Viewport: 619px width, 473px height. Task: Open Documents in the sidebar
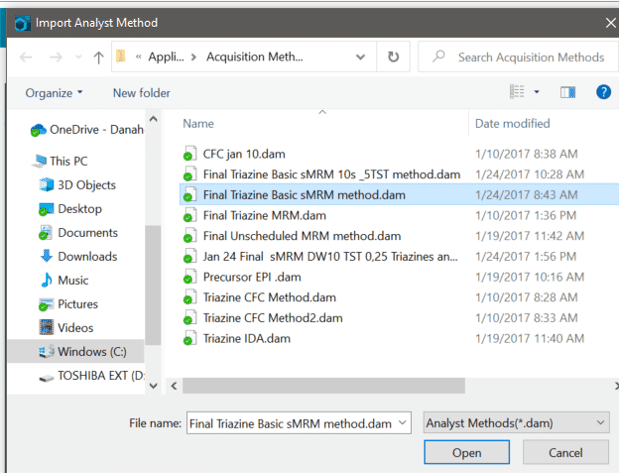(x=78, y=233)
